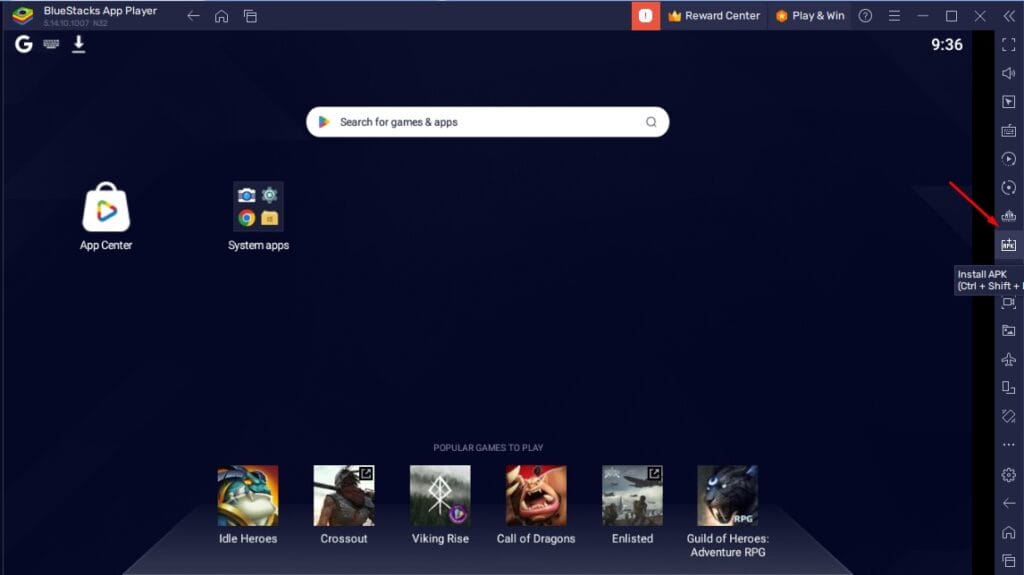The width and height of the screenshot is (1024, 575).
Task: Open the Reward Center
Action: [714, 16]
